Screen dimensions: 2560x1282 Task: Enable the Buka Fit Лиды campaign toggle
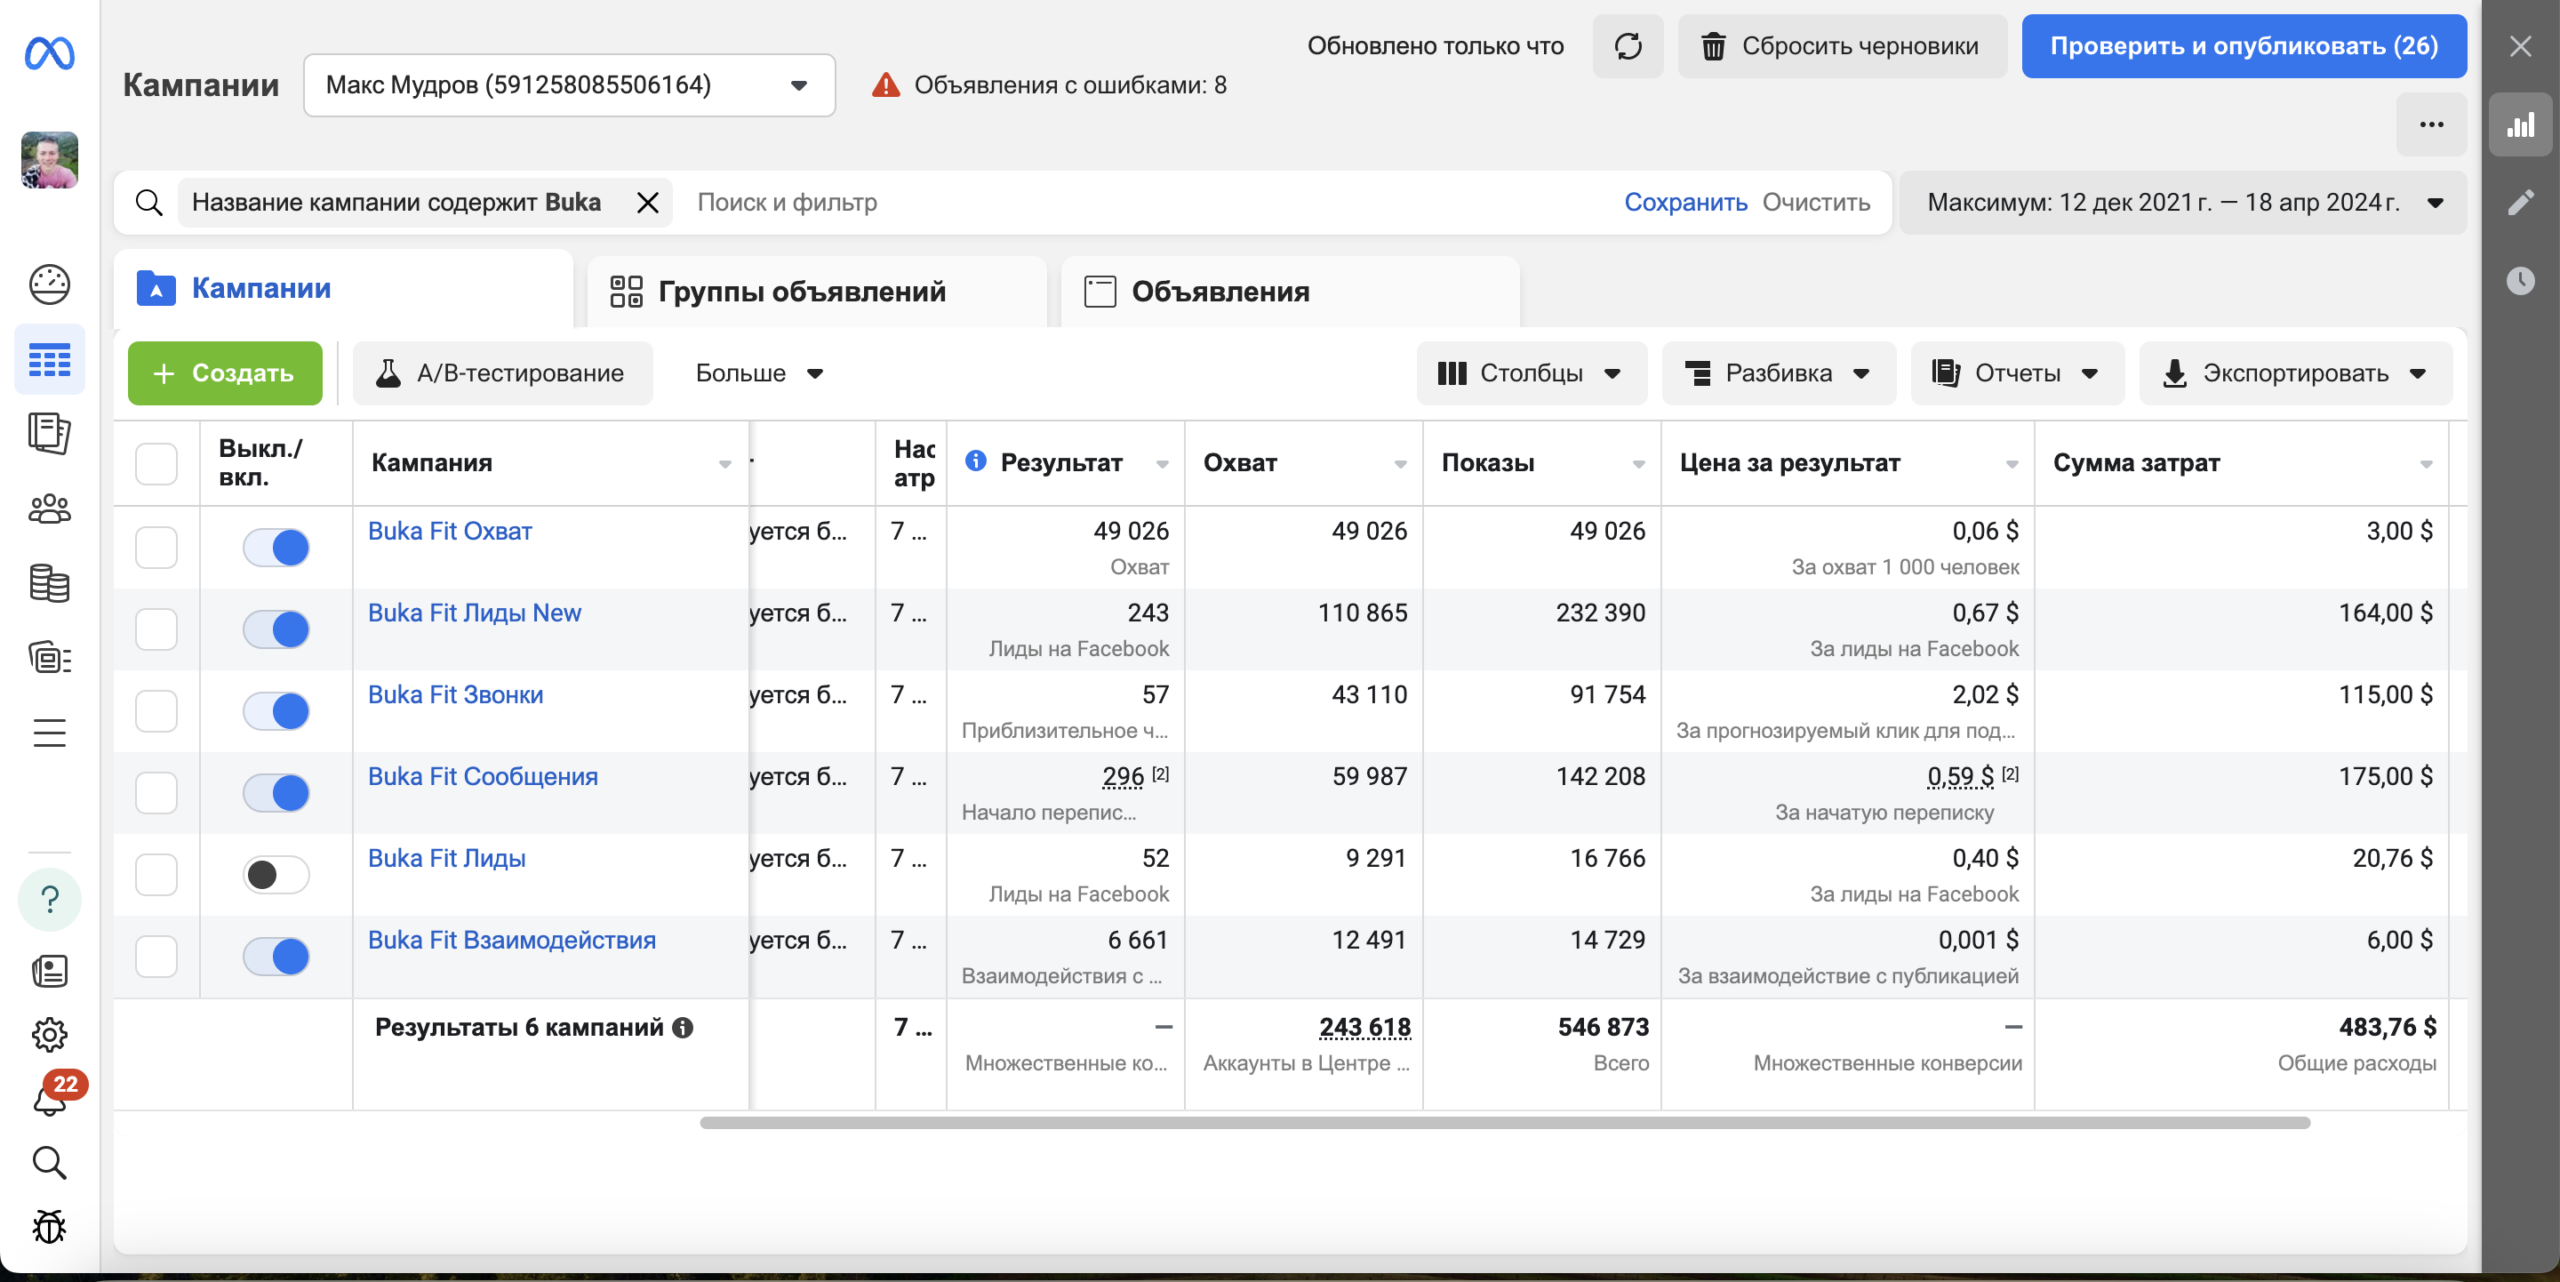[276, 875]
